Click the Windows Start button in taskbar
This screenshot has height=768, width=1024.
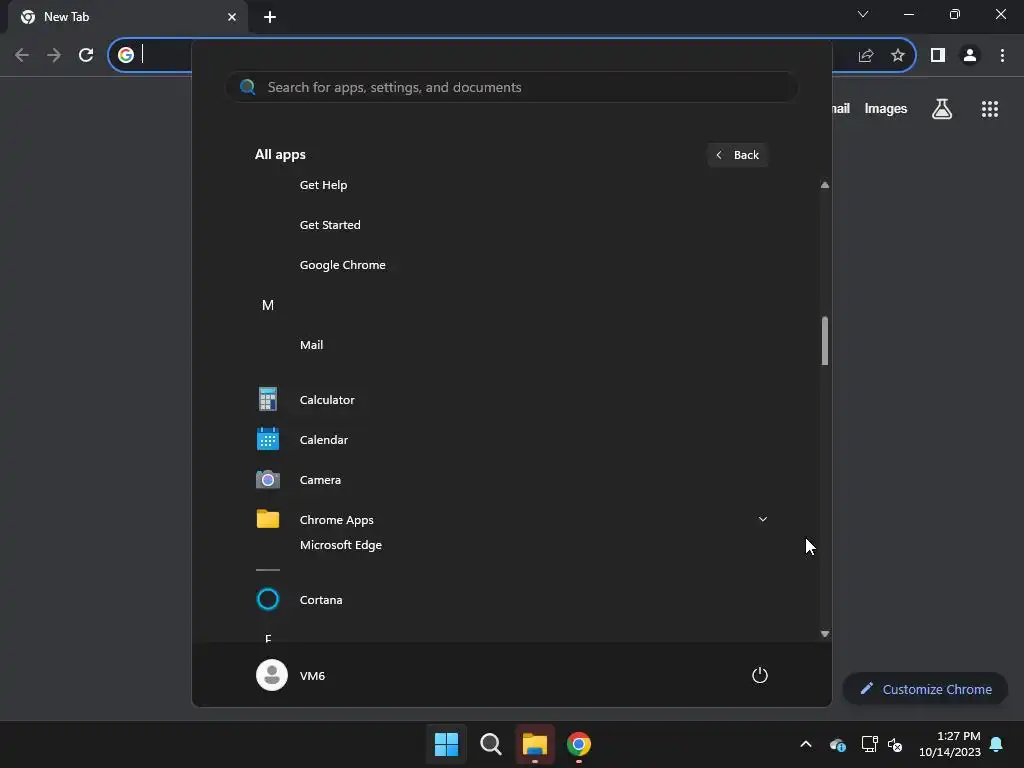pos(446,744)
